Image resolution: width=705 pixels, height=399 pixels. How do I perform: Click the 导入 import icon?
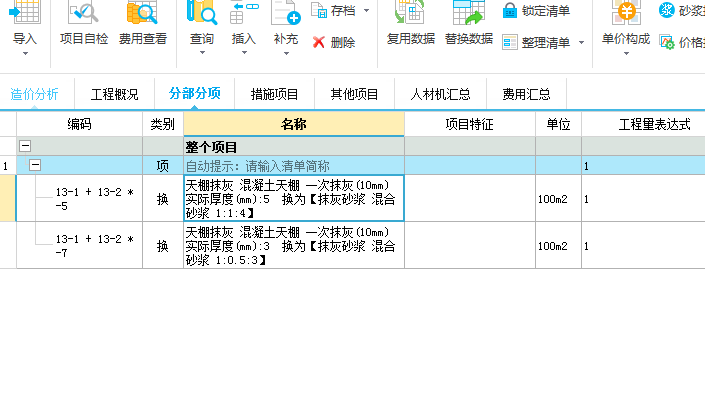(x=25, y=13)
